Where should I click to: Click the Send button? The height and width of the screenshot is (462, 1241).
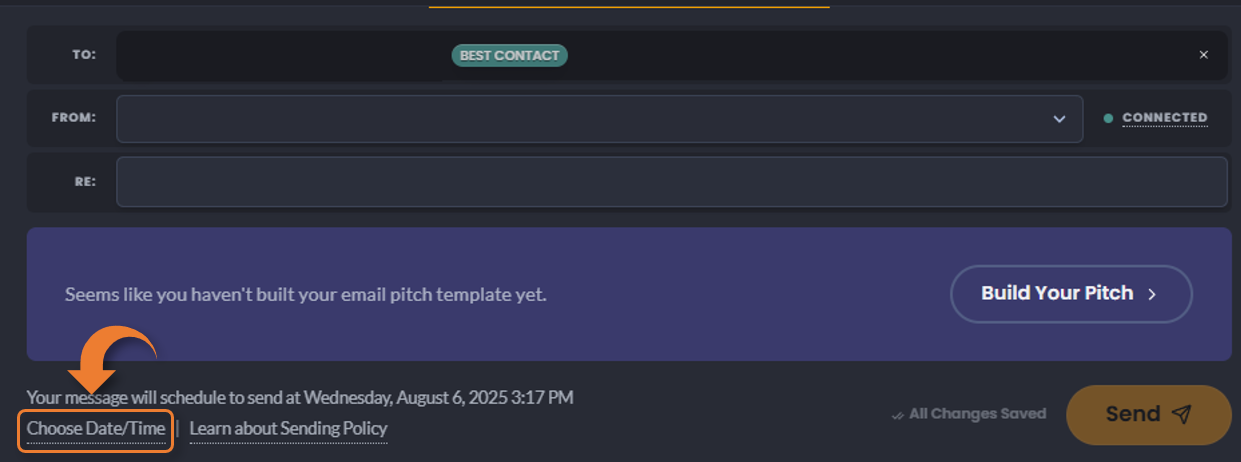(x=1148, y=414)
